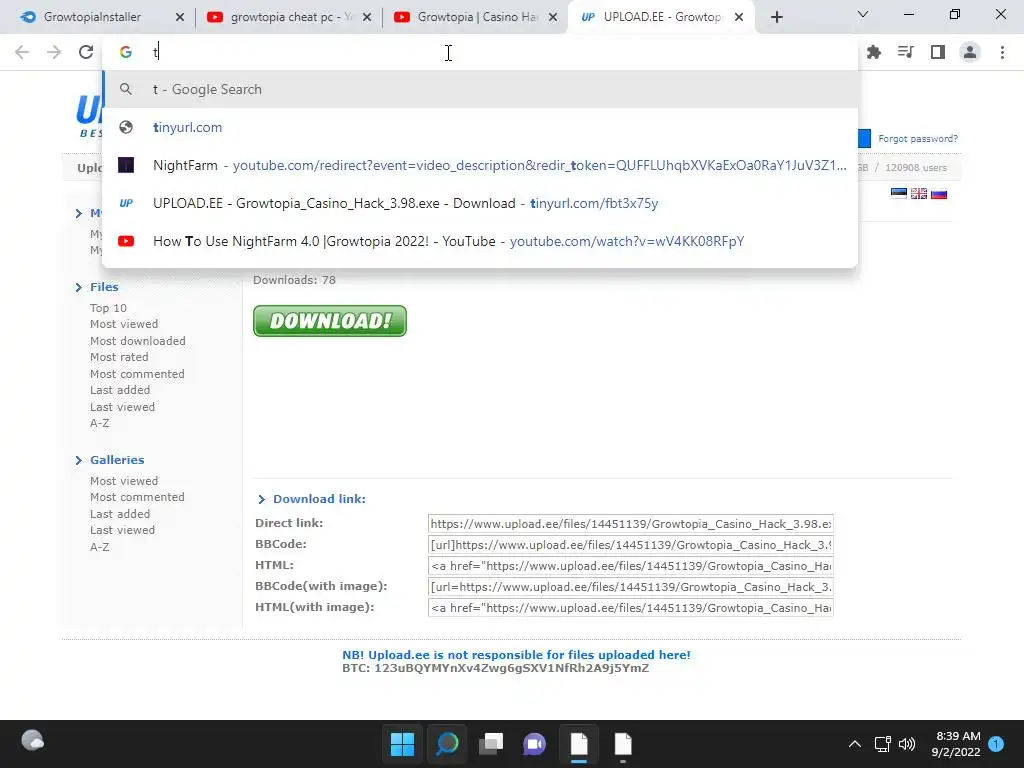
Task: Open Files Most commented link
Action: 137,374
